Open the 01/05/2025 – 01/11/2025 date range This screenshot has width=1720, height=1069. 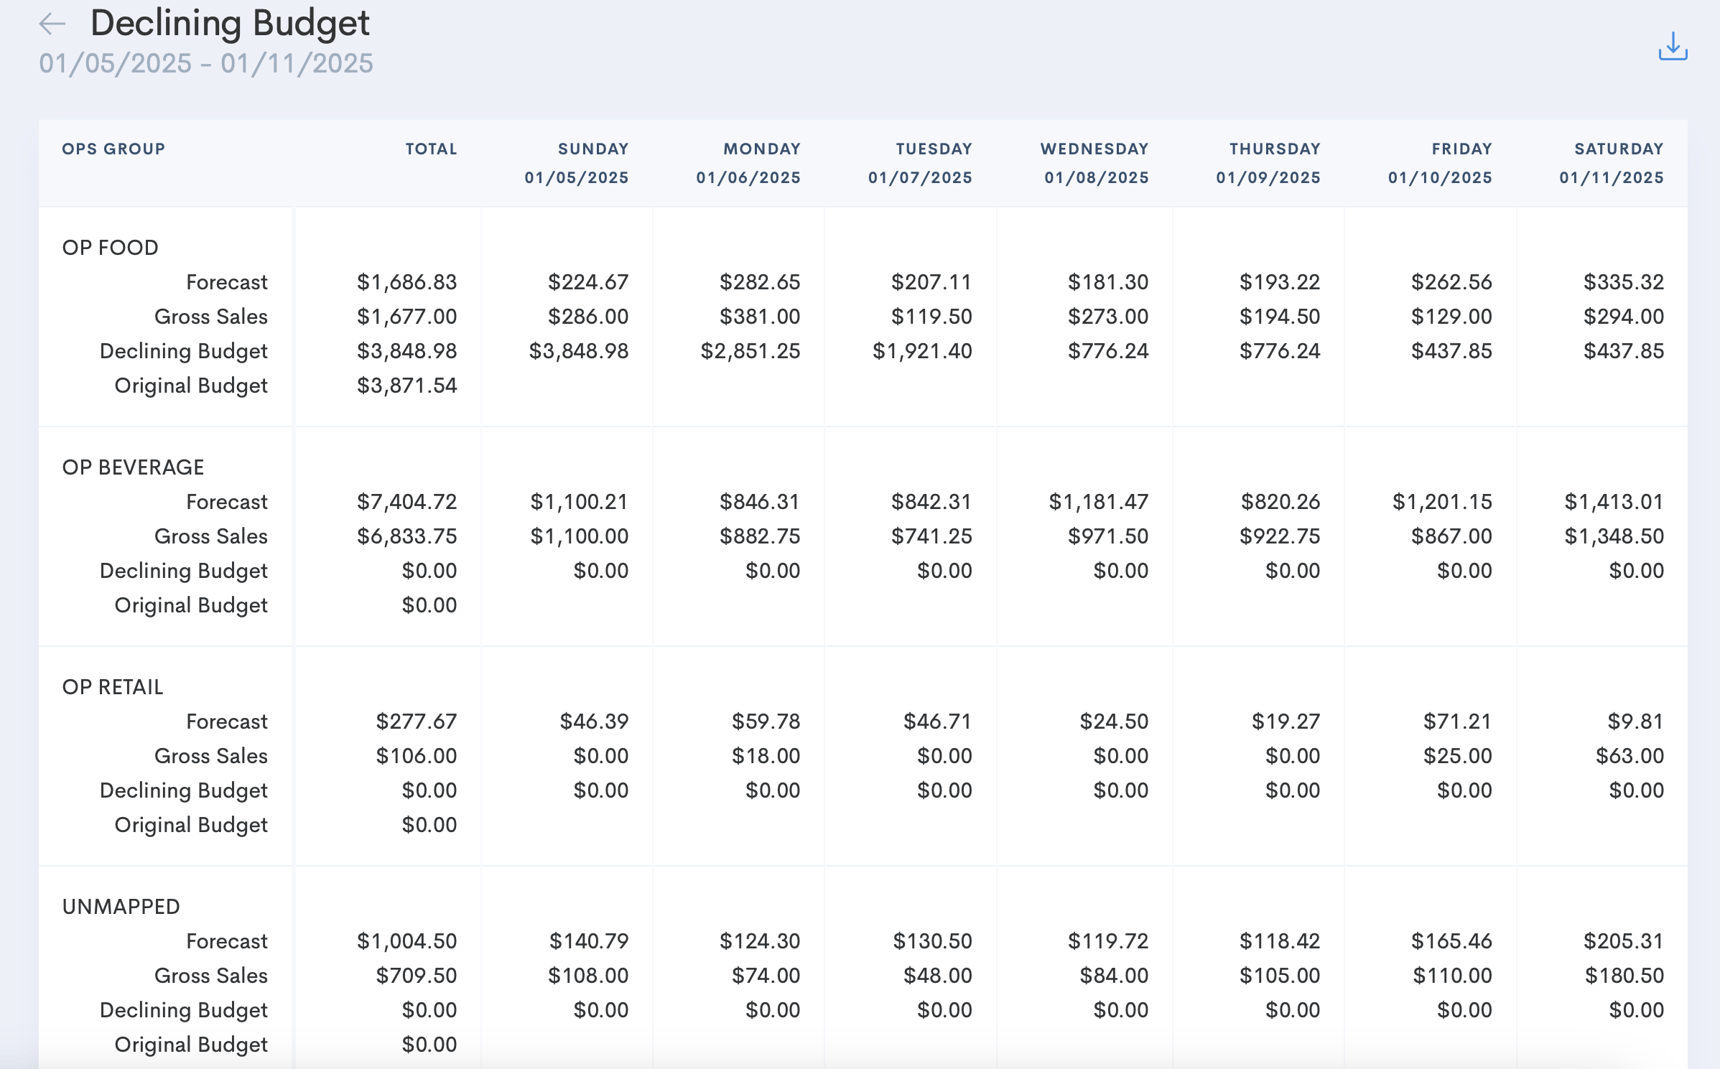206,62
